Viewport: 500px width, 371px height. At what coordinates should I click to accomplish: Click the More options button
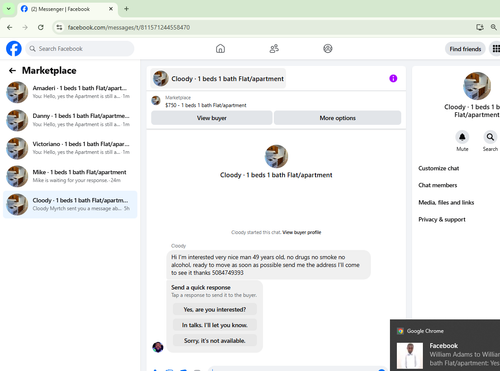coord(337,118)
